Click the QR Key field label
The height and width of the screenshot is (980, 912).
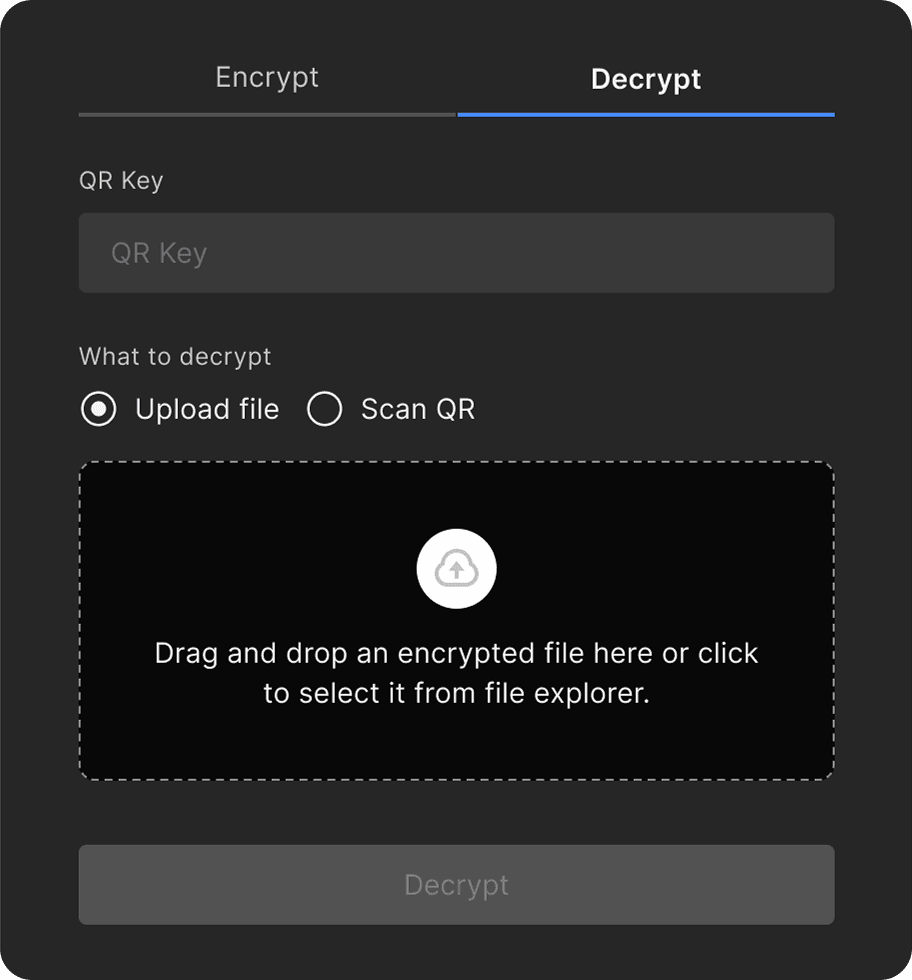pyautogui.click(x=121, y=181)
